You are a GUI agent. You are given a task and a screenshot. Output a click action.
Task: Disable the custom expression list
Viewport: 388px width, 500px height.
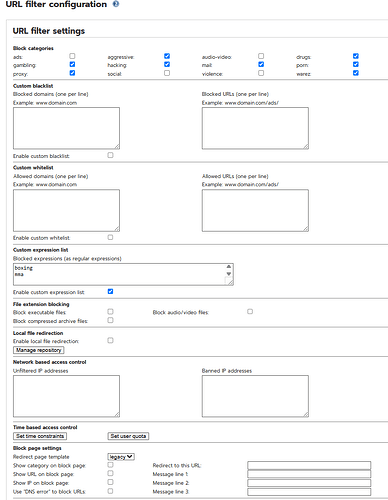pos(110,292)
